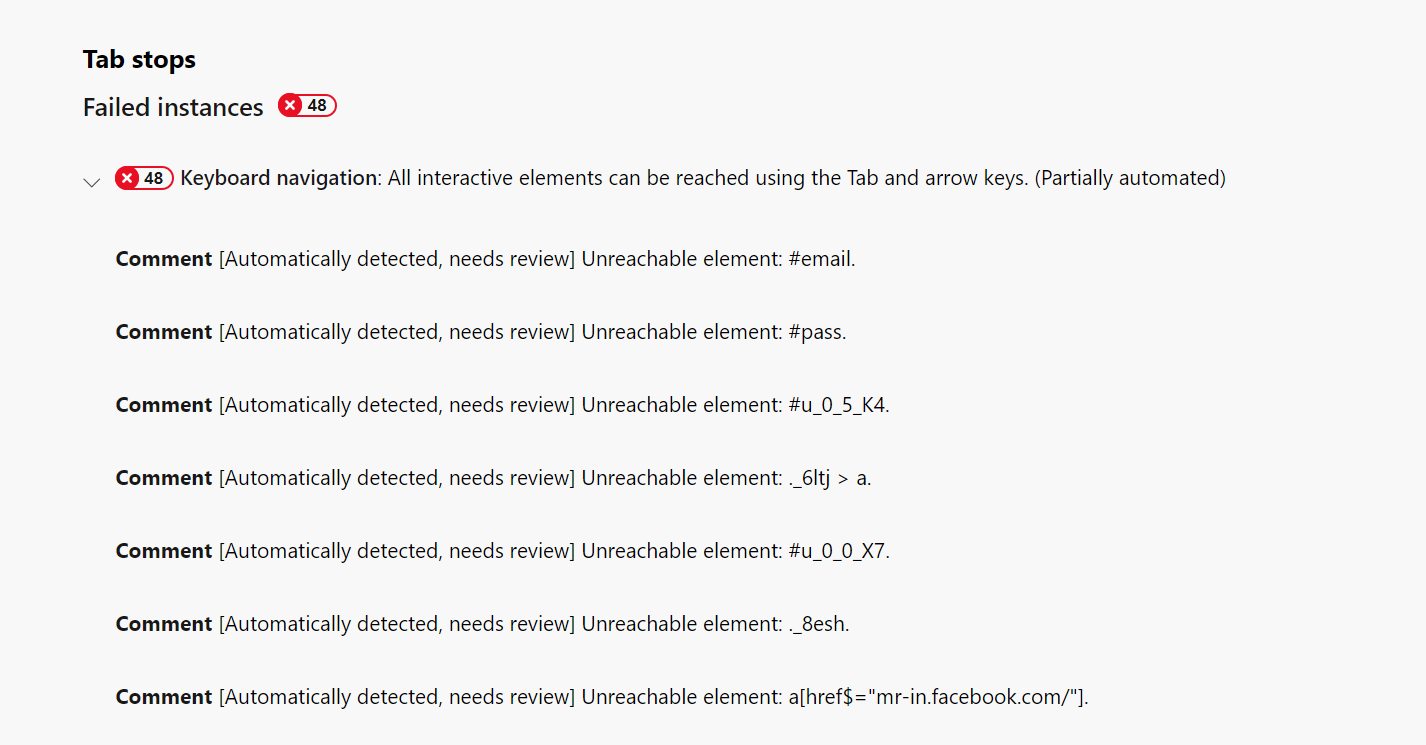Viewport: 1426px width, 745px height.
Task: Click the red failure count badge beside Failed instances
Action: coord(306,104)
